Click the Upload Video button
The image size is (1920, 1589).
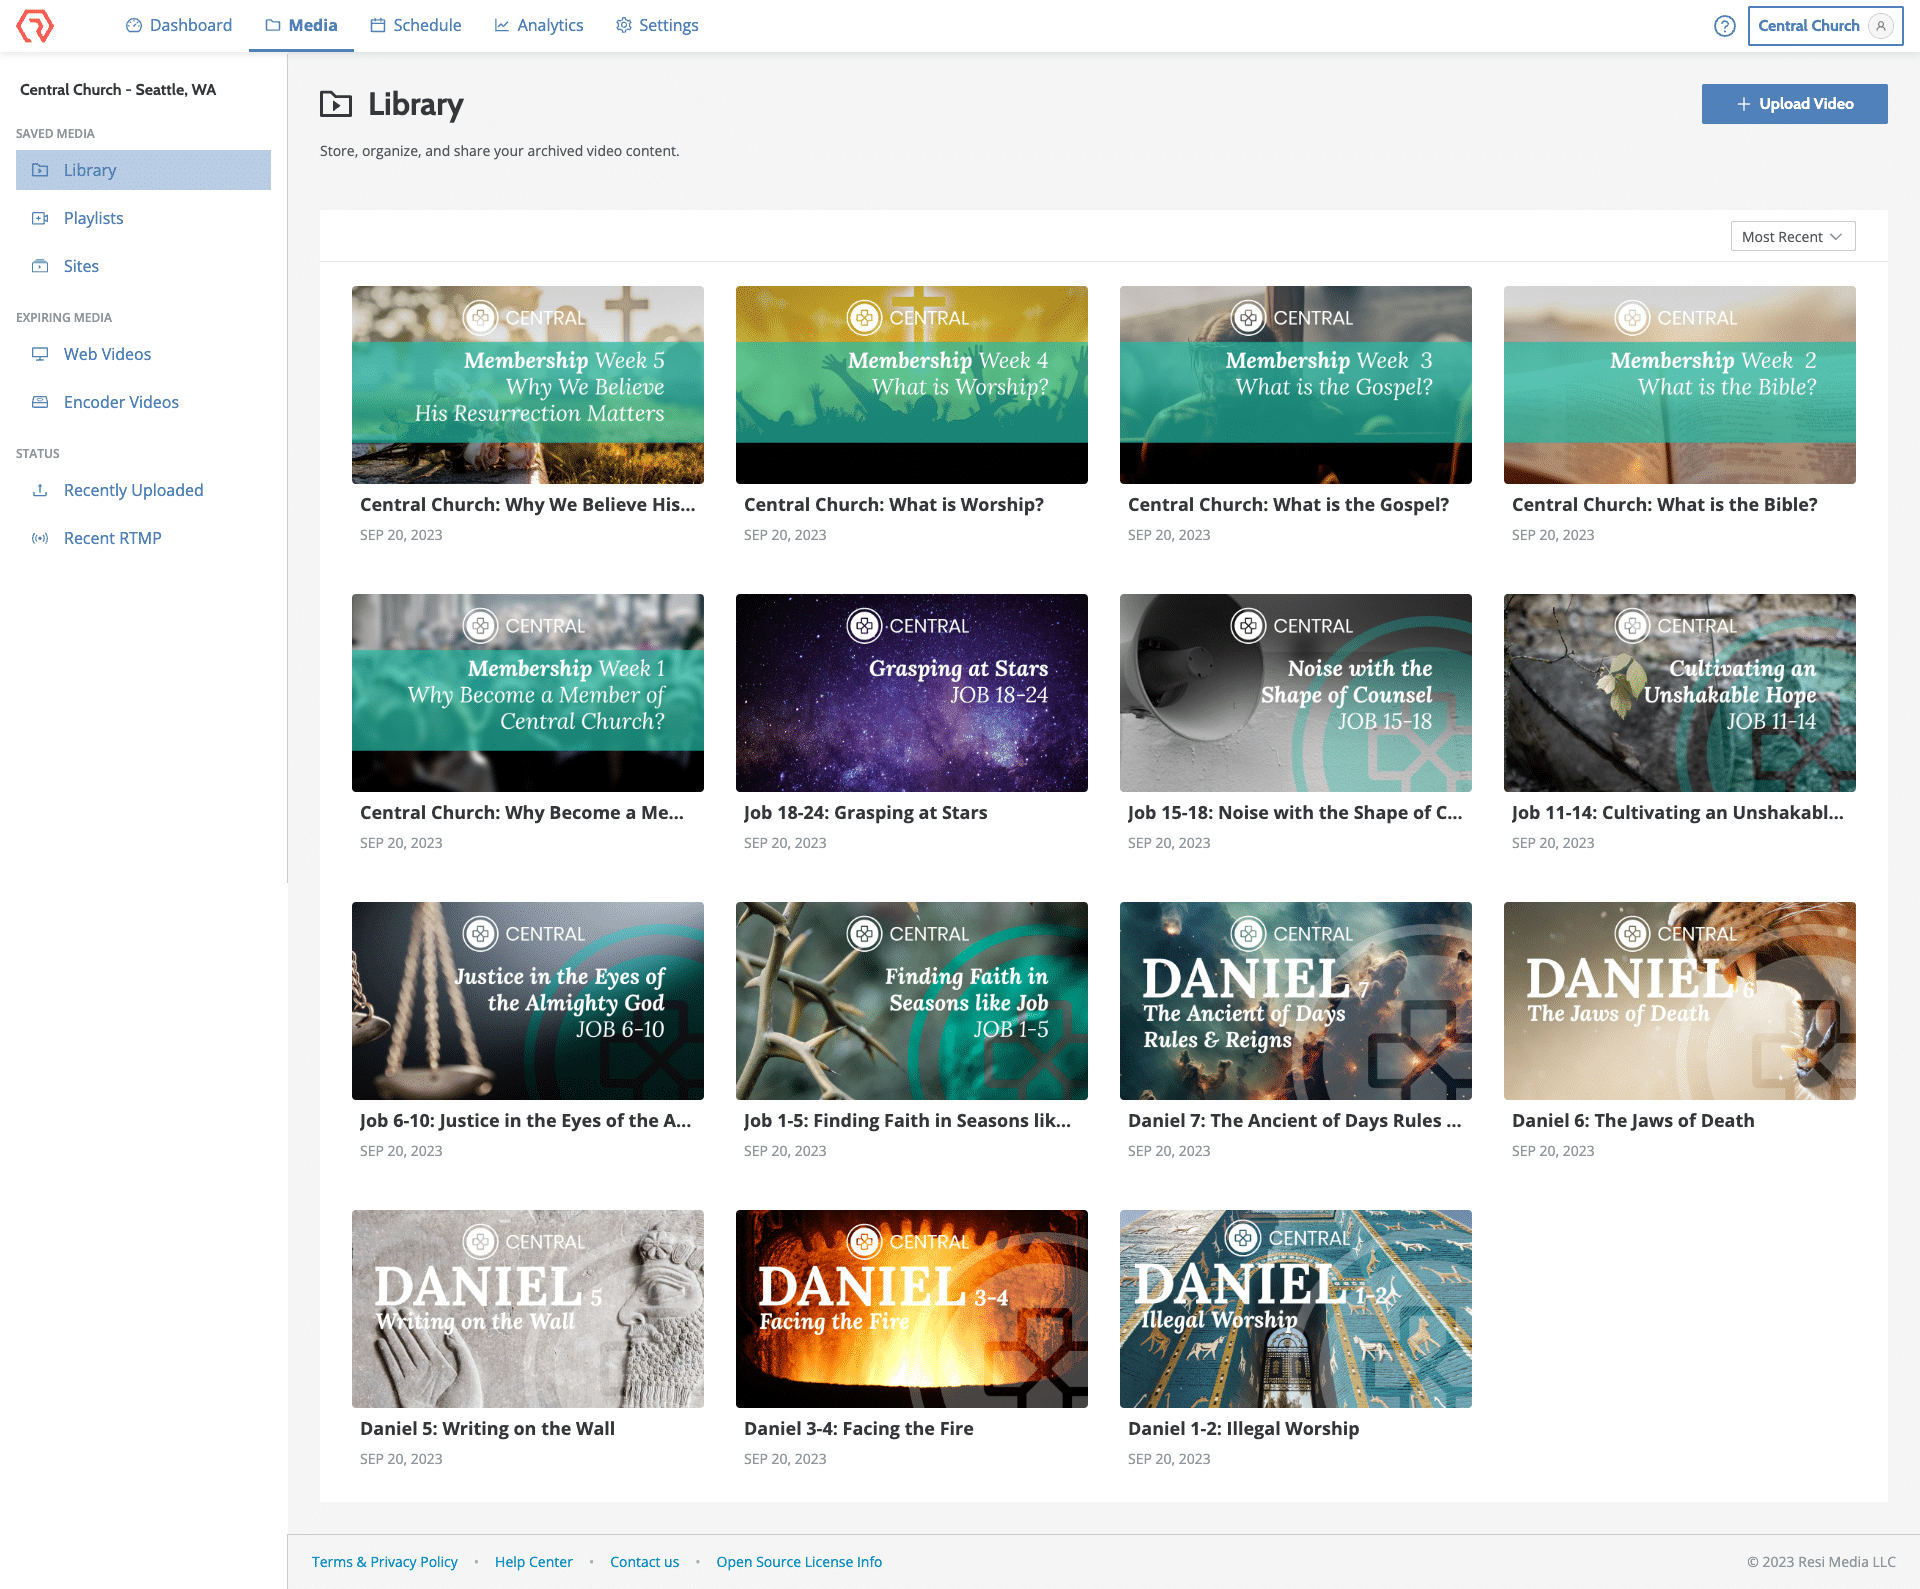(x=1794, y=103)
